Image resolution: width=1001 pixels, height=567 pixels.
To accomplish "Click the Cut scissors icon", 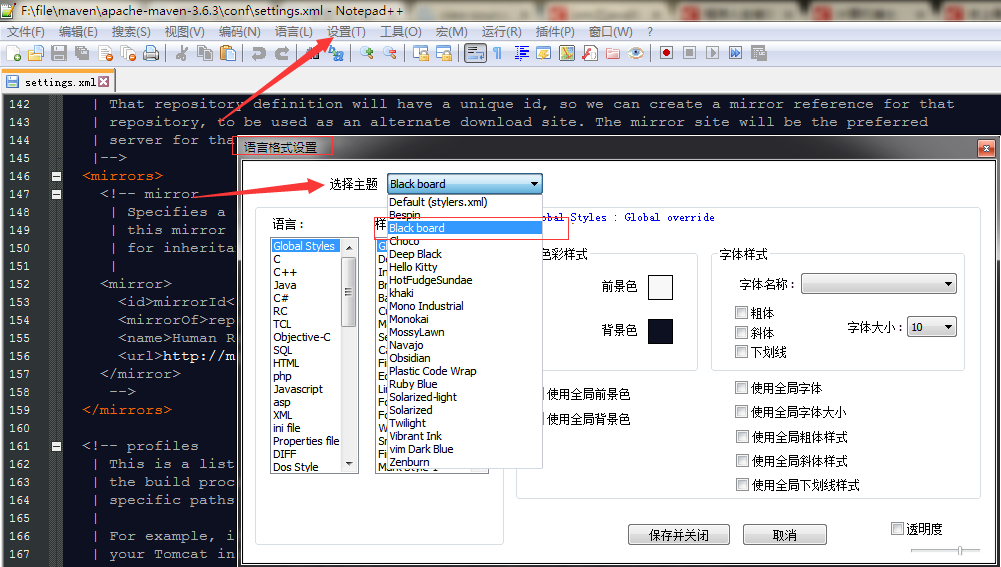I will [x=182, y=54].
